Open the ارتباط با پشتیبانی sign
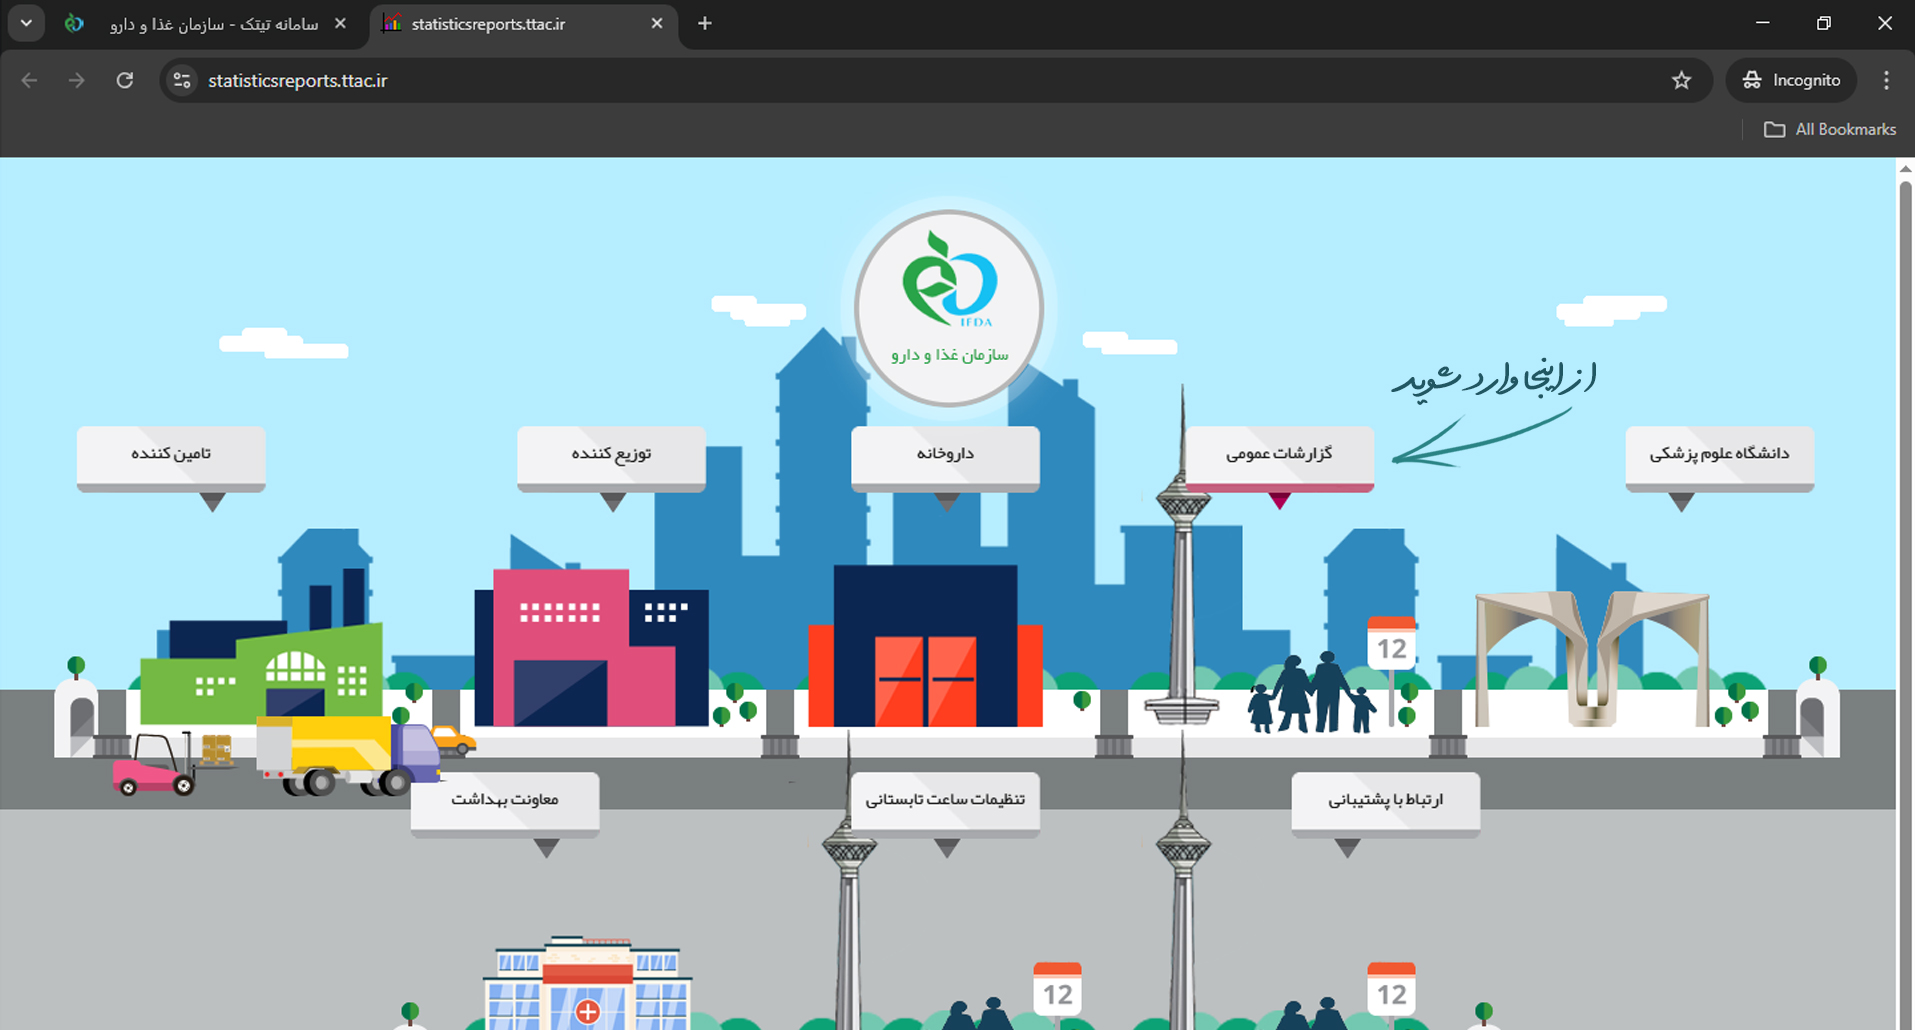This screenshot has width=1915, height=1030. click(x=1385, y=800)
